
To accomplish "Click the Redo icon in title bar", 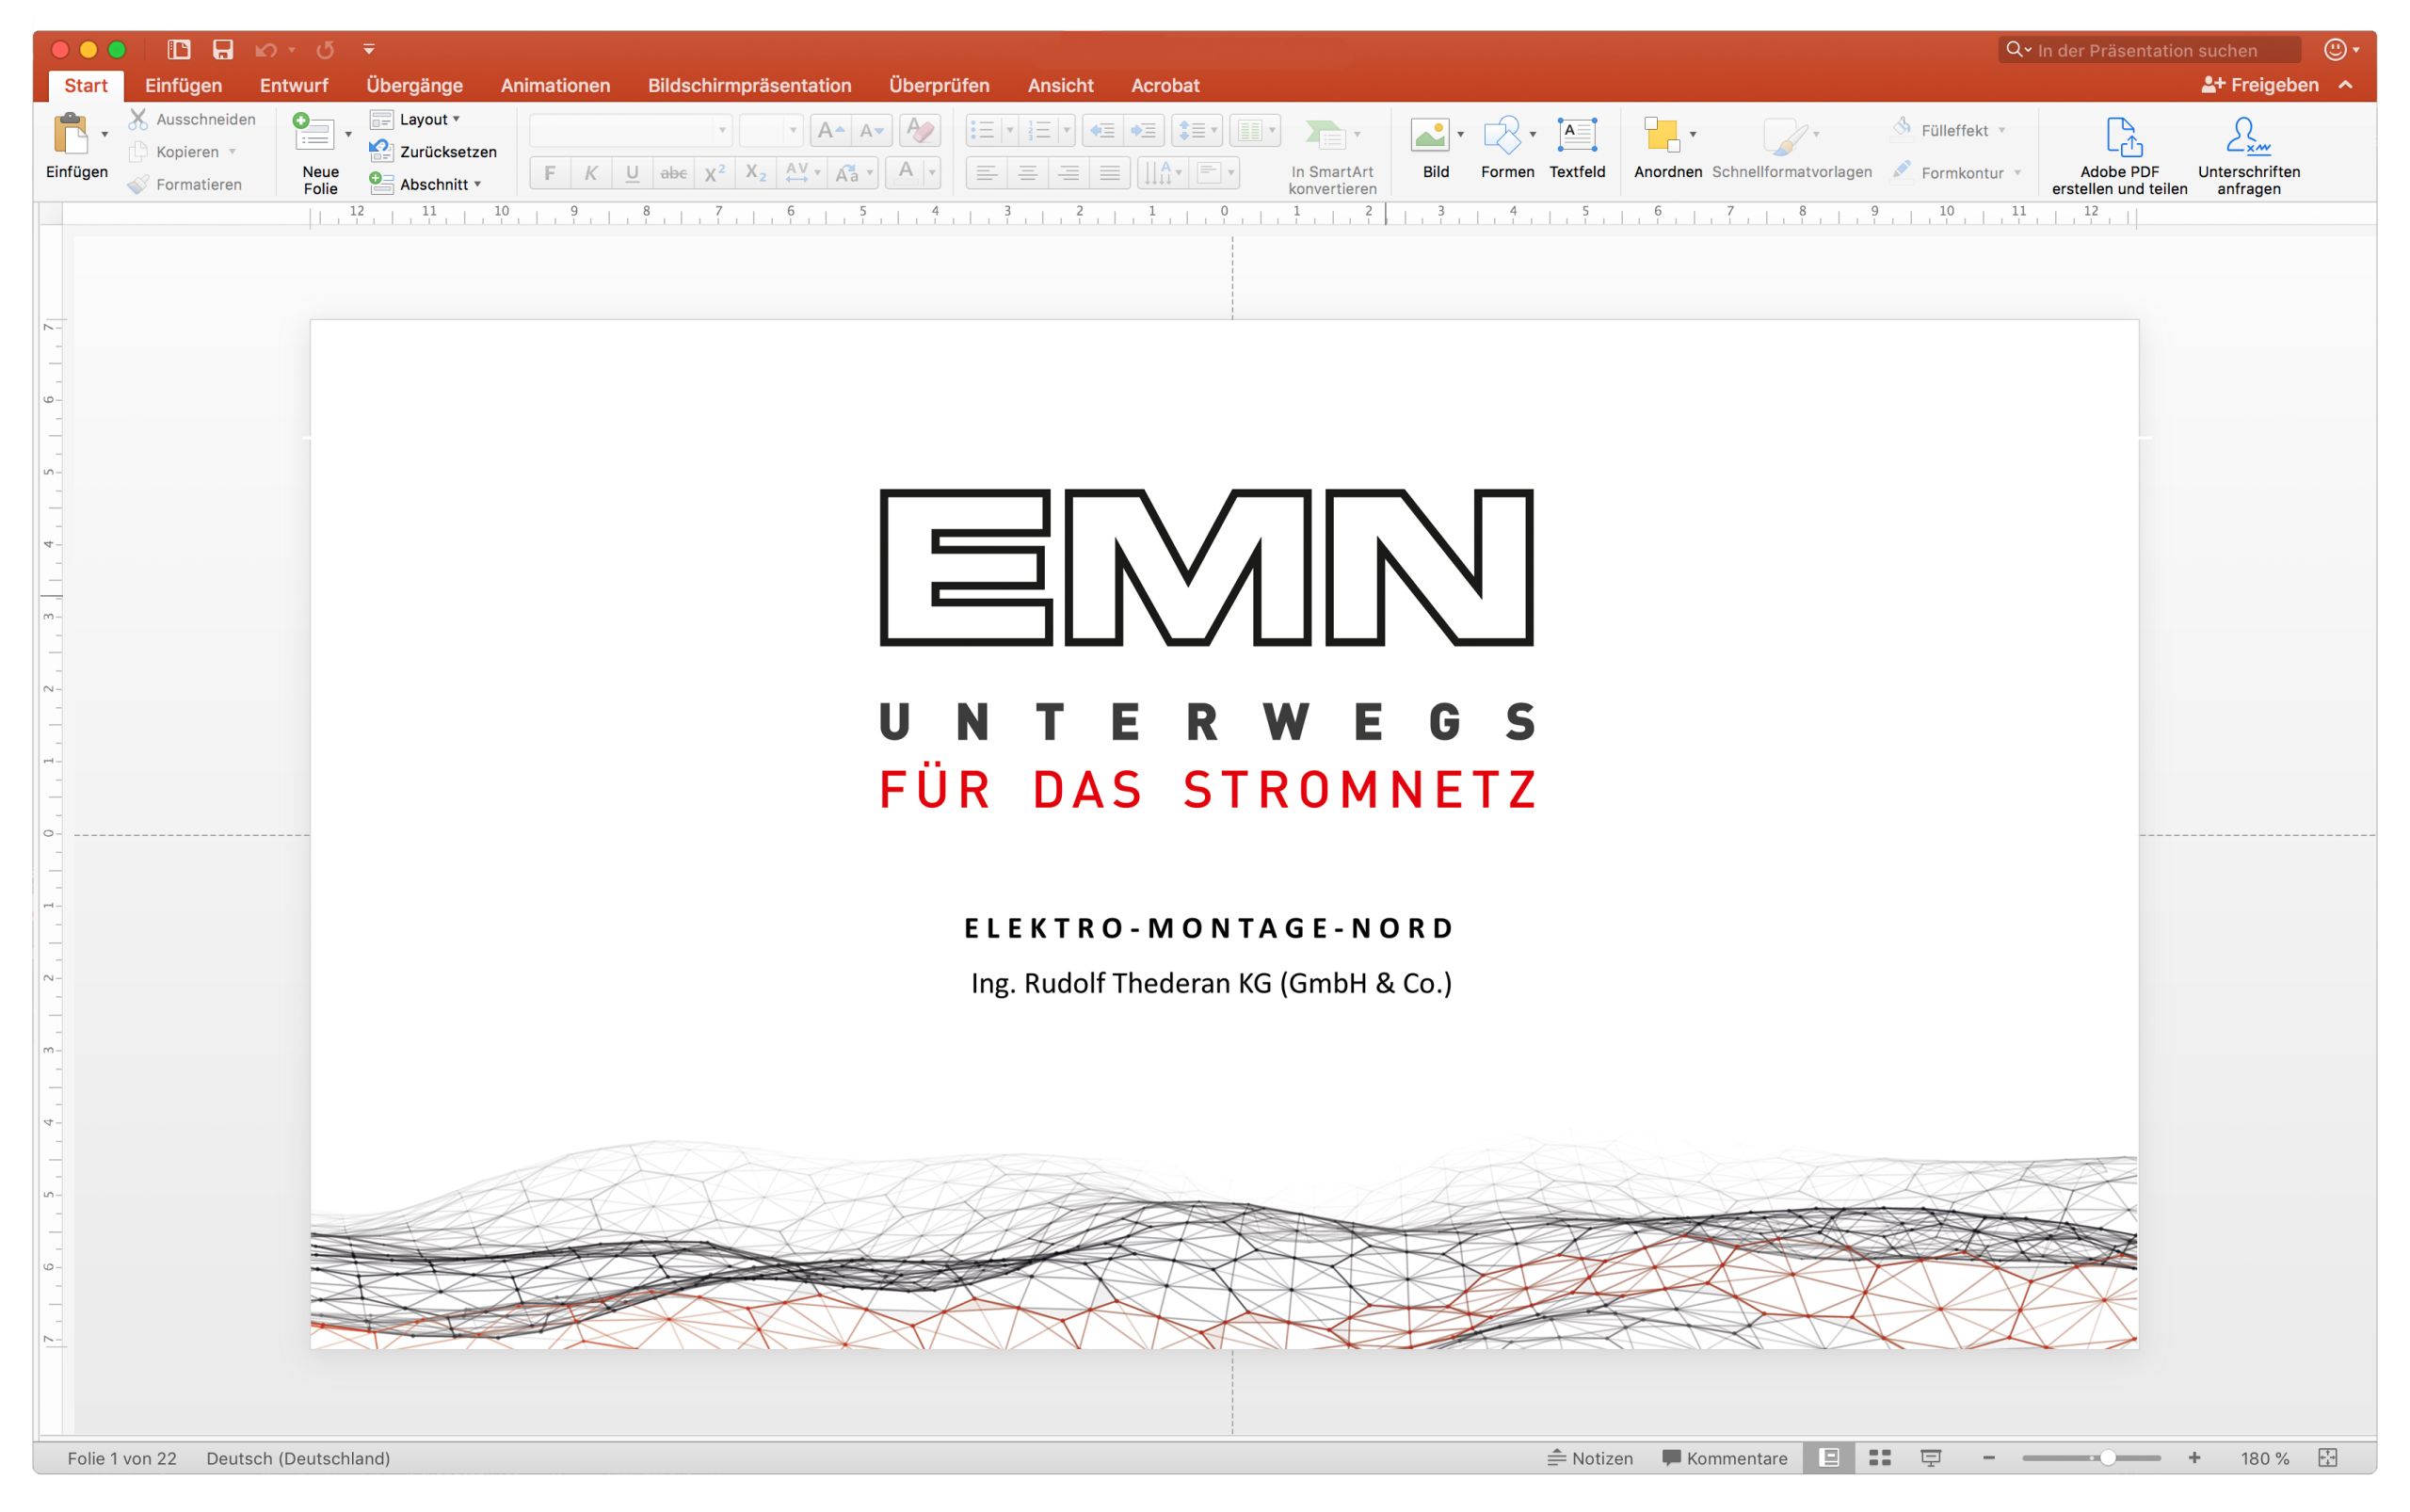I will tap(325, 49).
